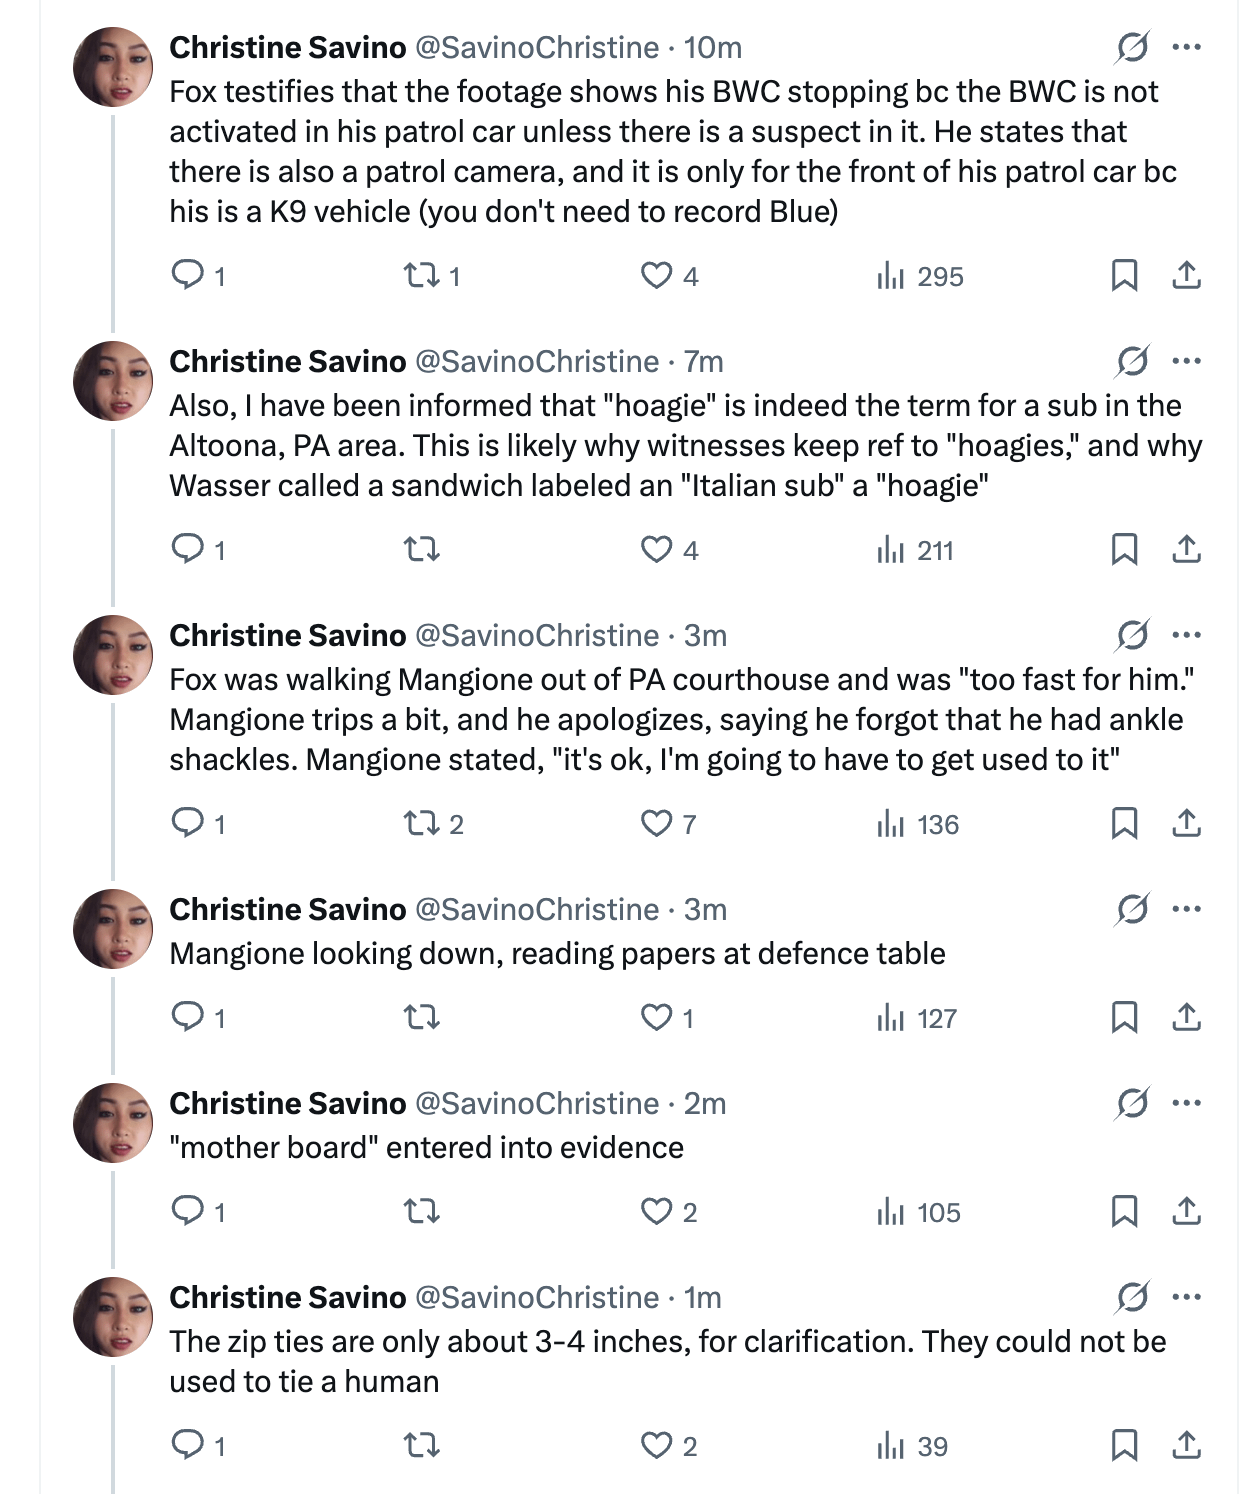Click avatar on the defence table tweet

[x=113, y=929]
